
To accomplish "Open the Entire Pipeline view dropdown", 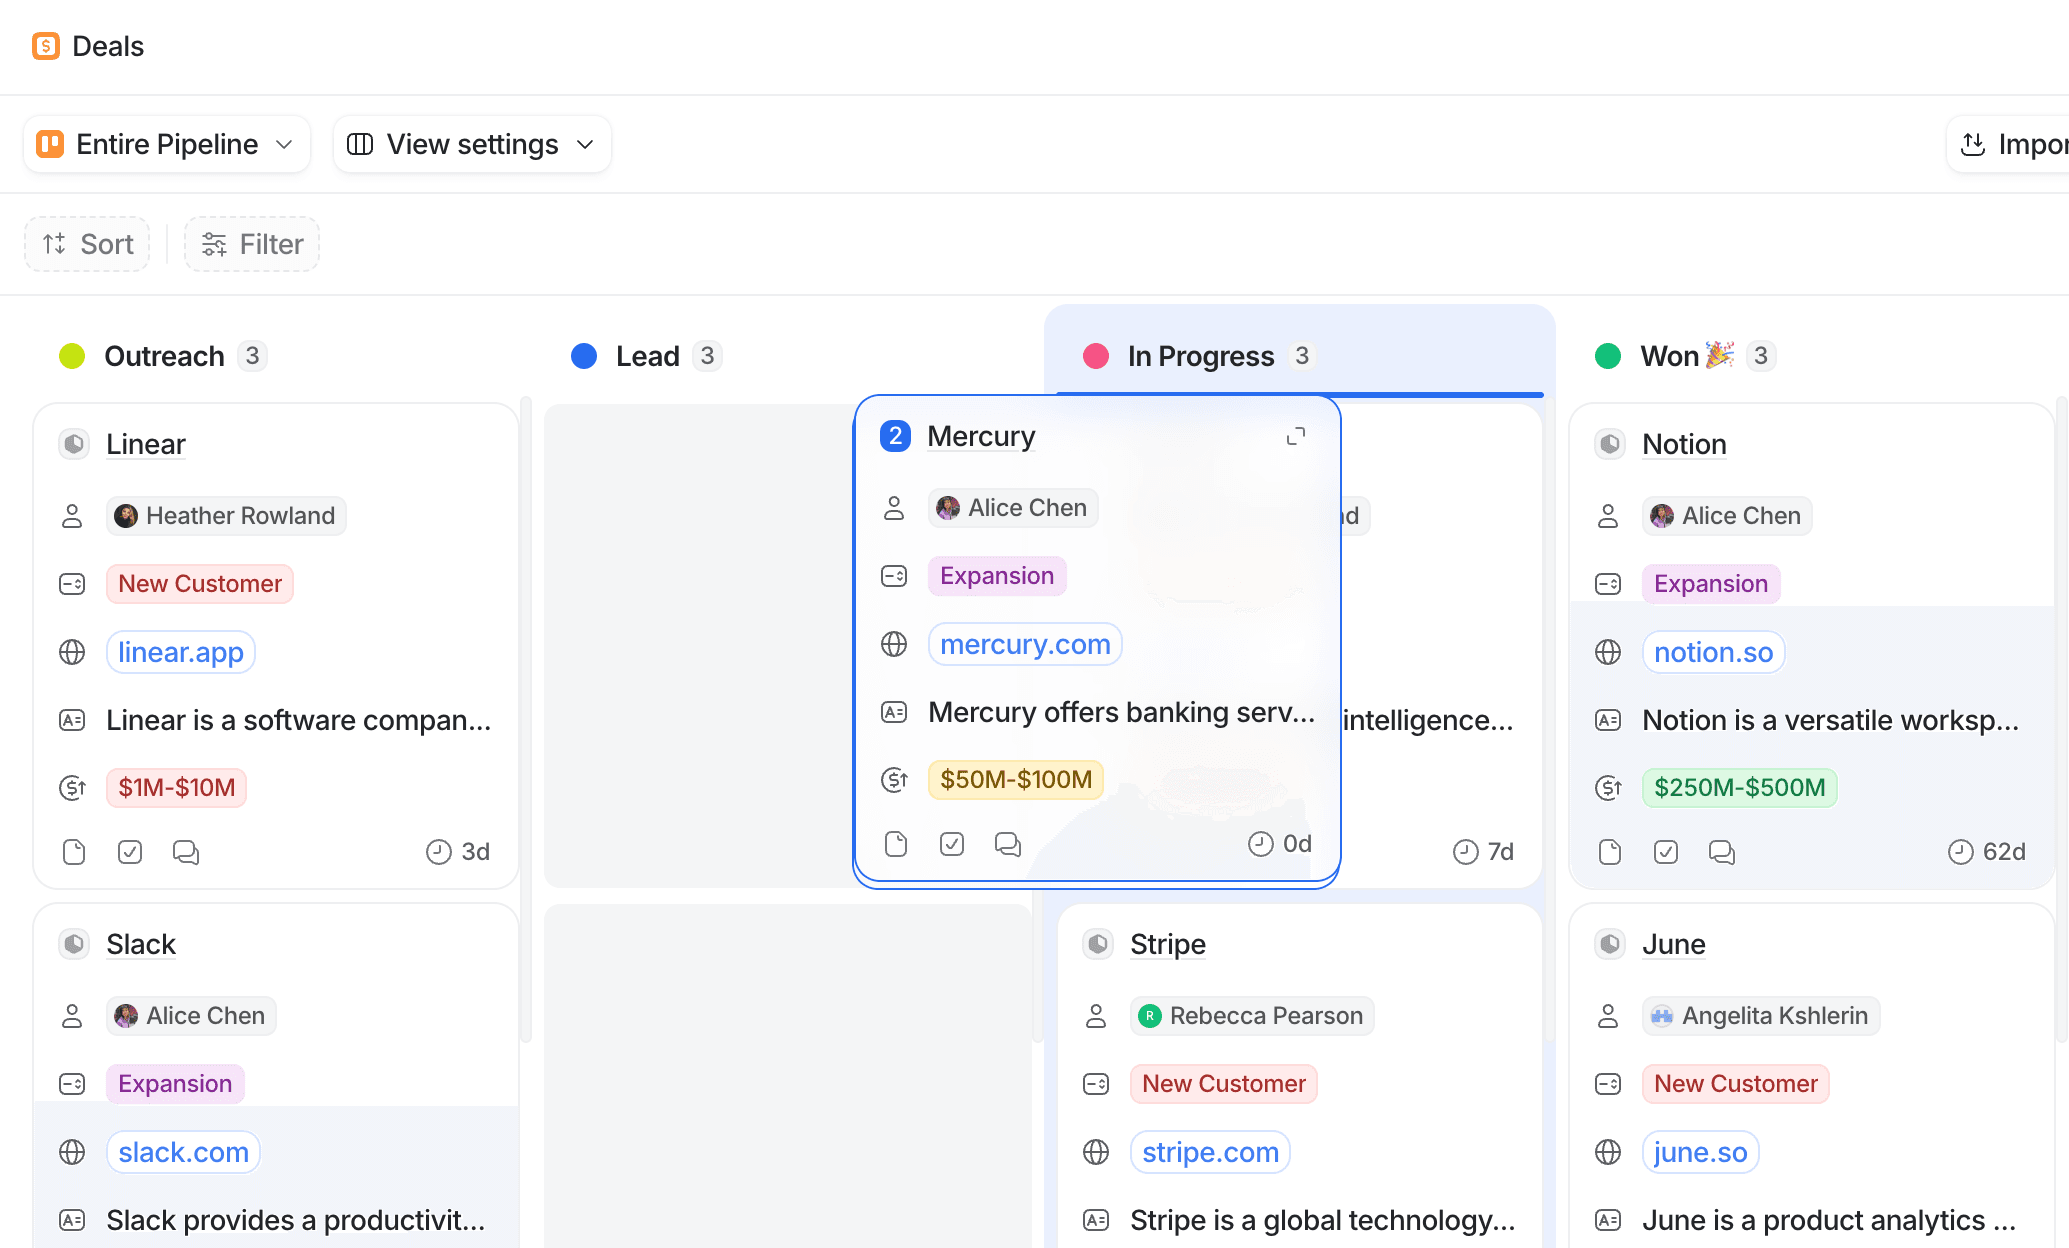I will pyautogui.click(x=166, y=144).
